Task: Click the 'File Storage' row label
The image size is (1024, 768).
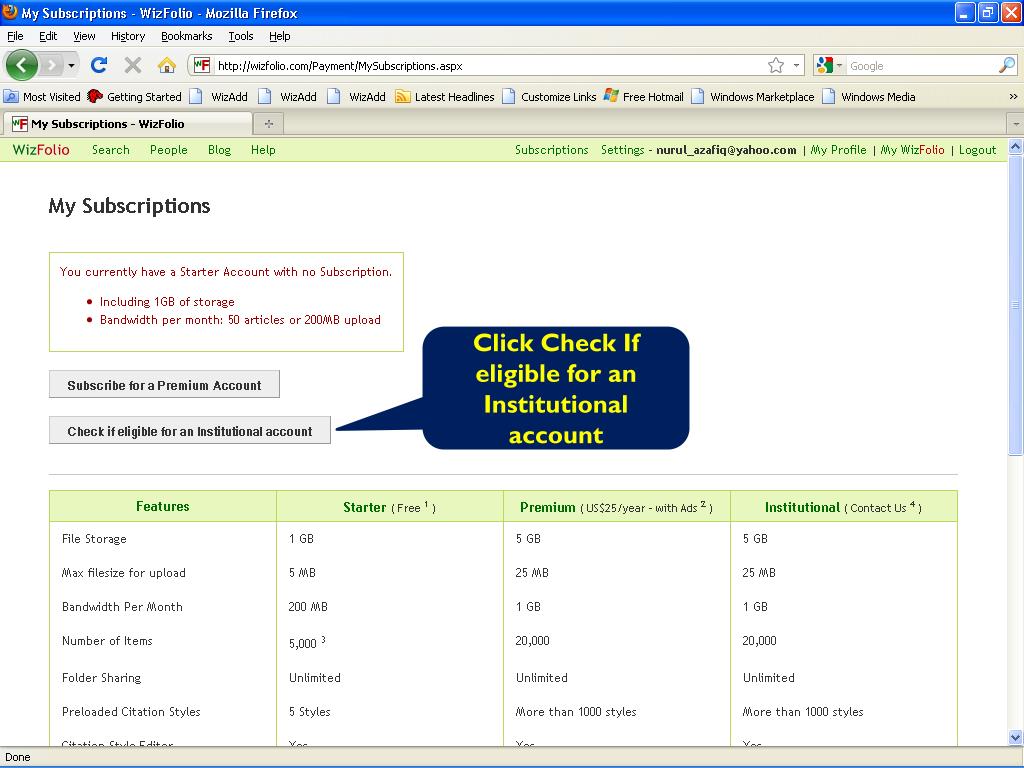Action: pyautogui.click(x=94, y=539)
